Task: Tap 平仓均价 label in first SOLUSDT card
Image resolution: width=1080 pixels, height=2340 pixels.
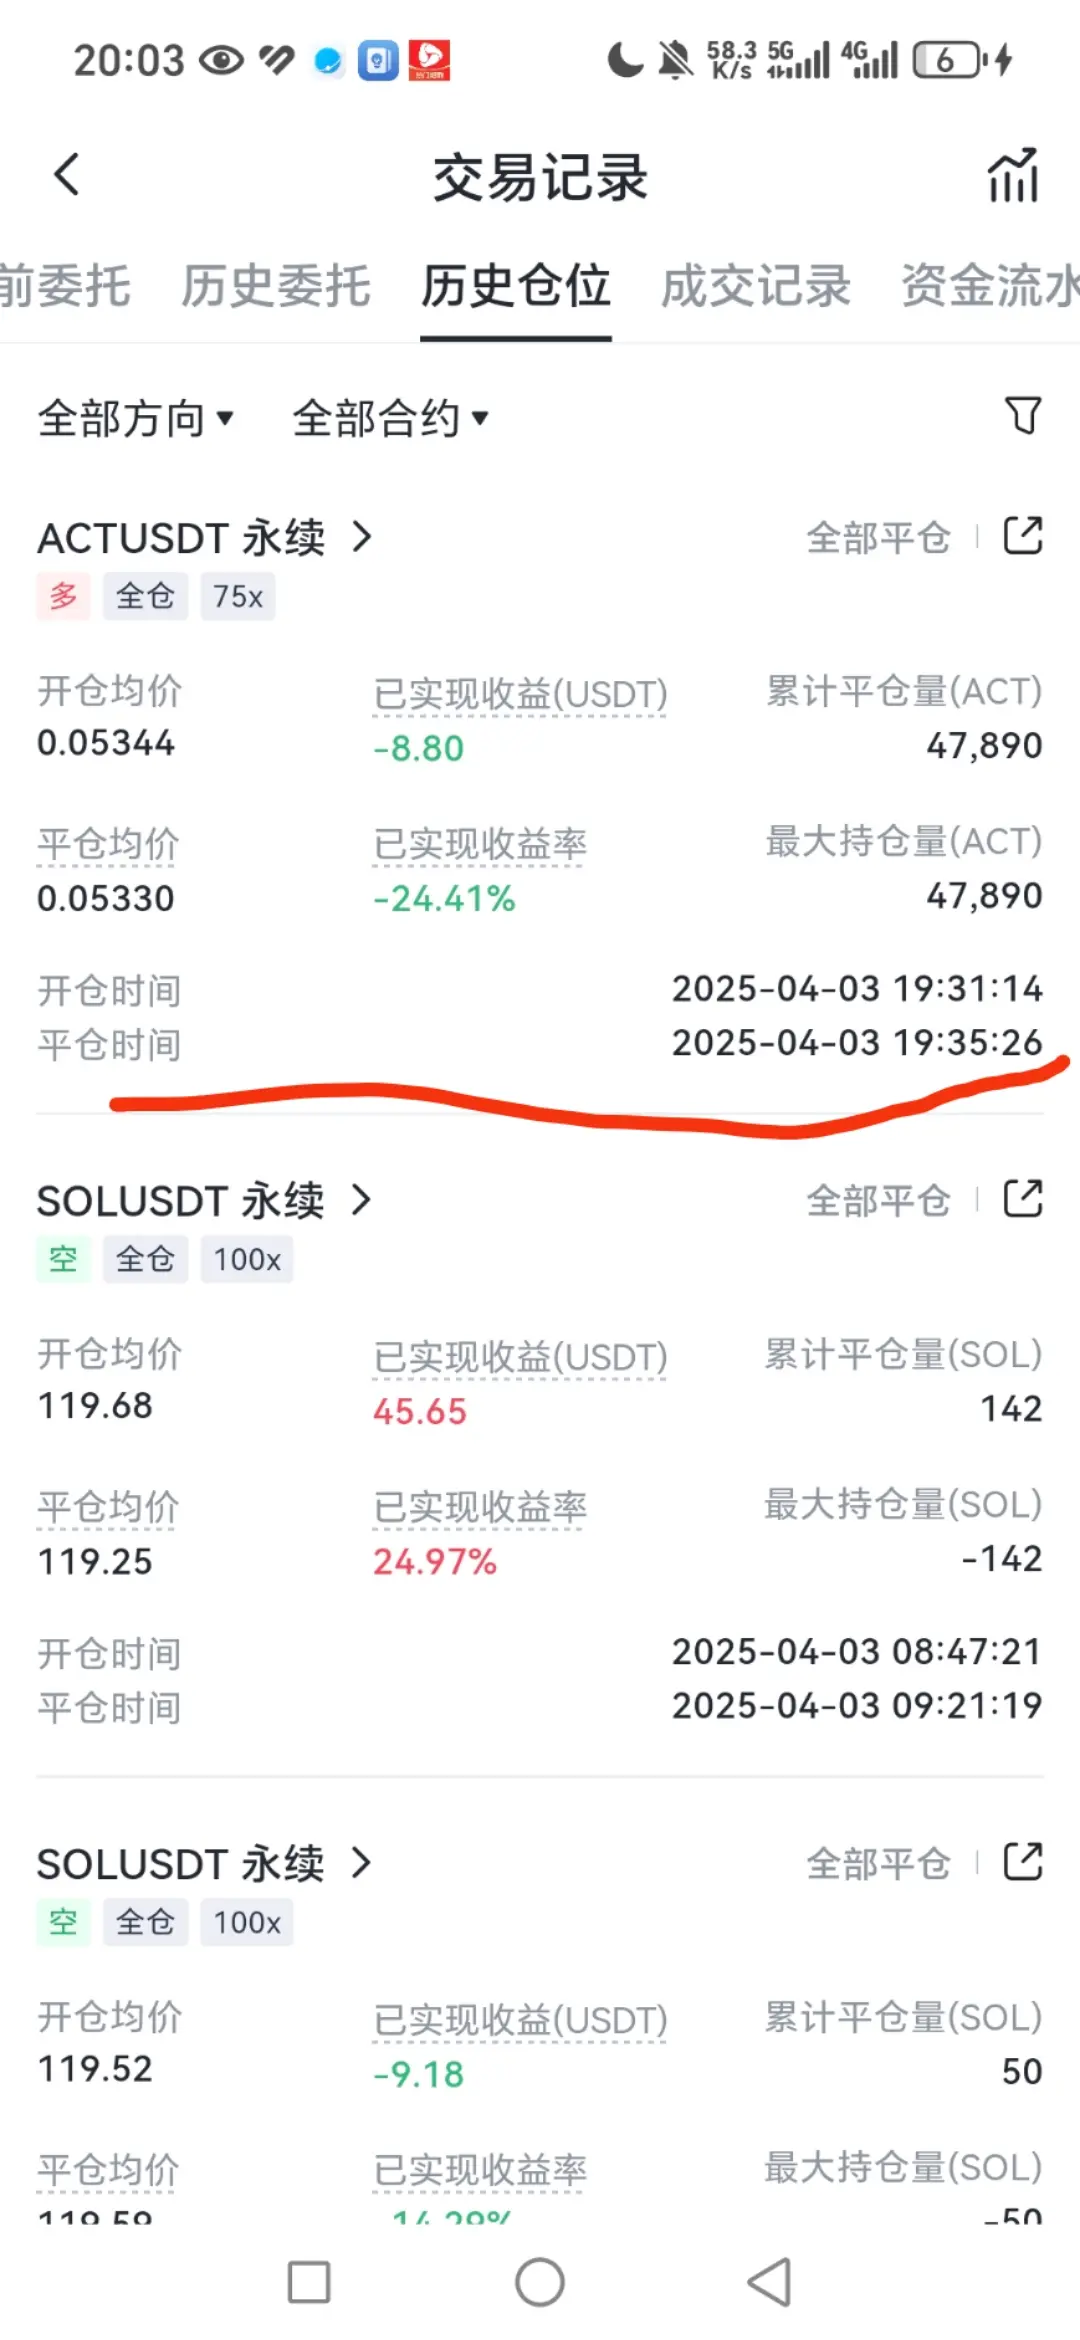Action: pos(108,1507)
